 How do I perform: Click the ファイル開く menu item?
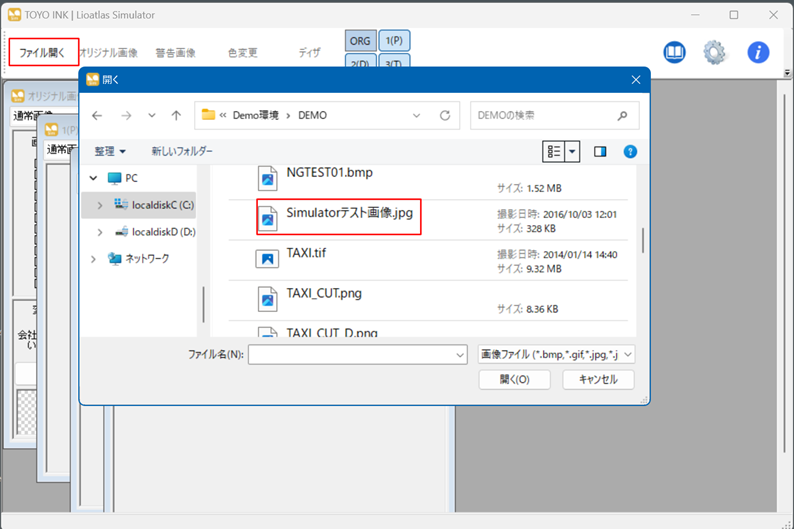click(43, 52)
